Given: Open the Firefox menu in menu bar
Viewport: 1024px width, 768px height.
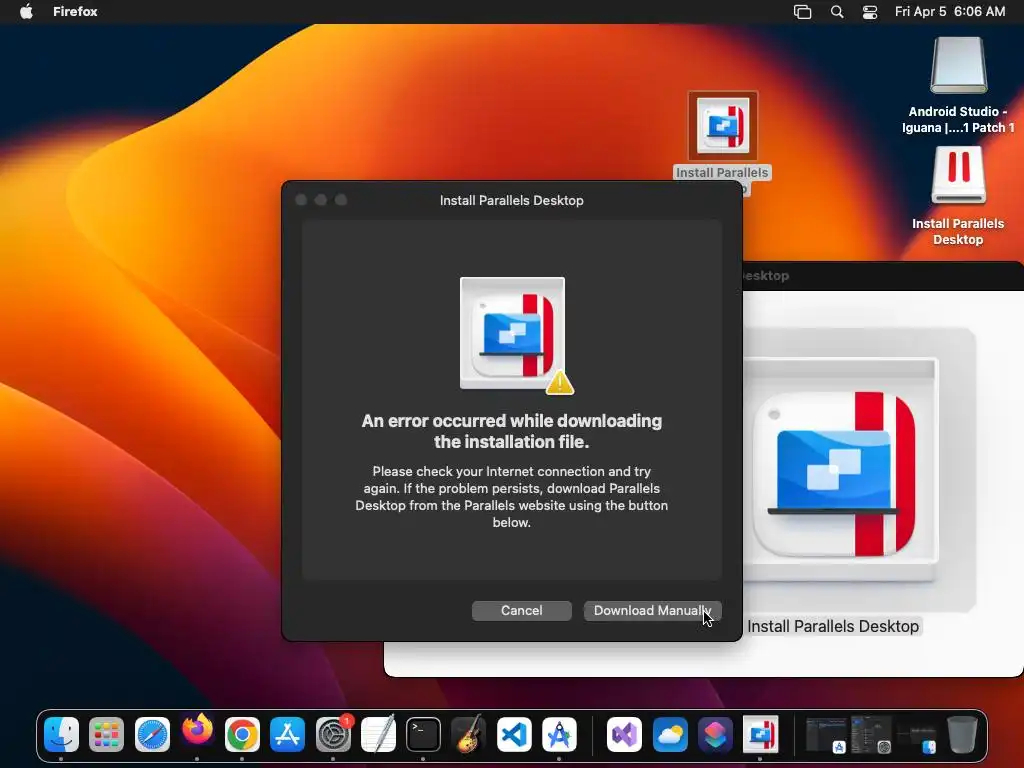Looking at the screenshot, I should tap(75, 12).
